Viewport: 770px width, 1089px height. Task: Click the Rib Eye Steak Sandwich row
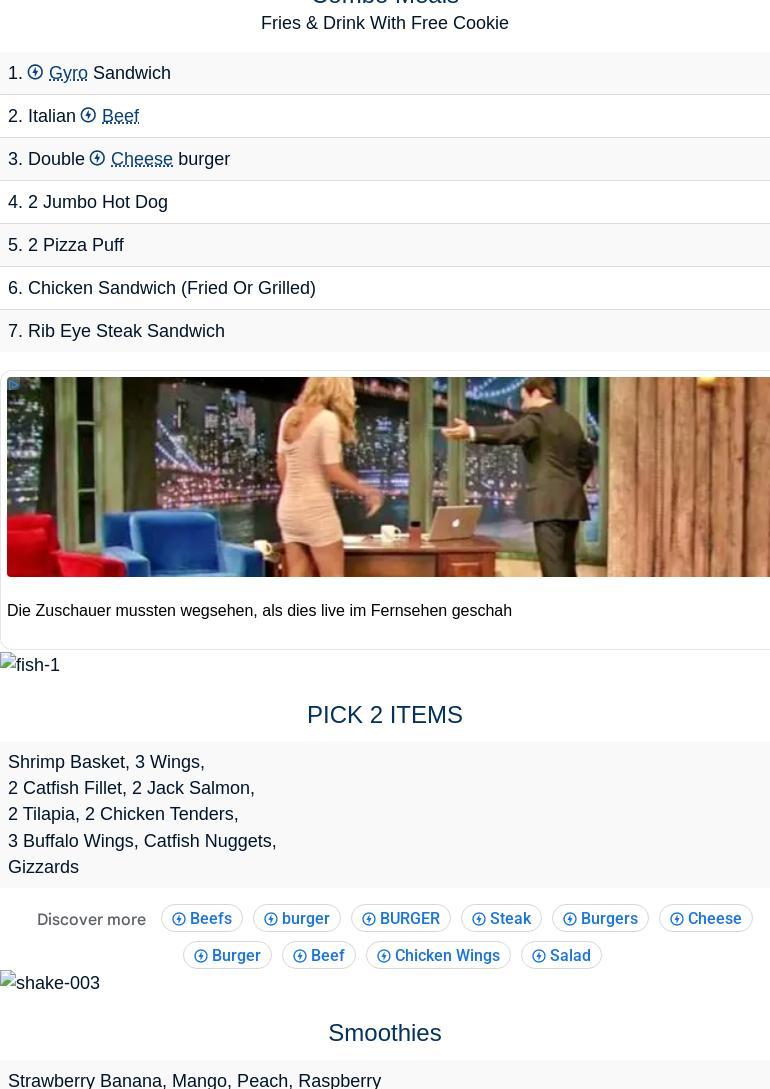(385, 331)
